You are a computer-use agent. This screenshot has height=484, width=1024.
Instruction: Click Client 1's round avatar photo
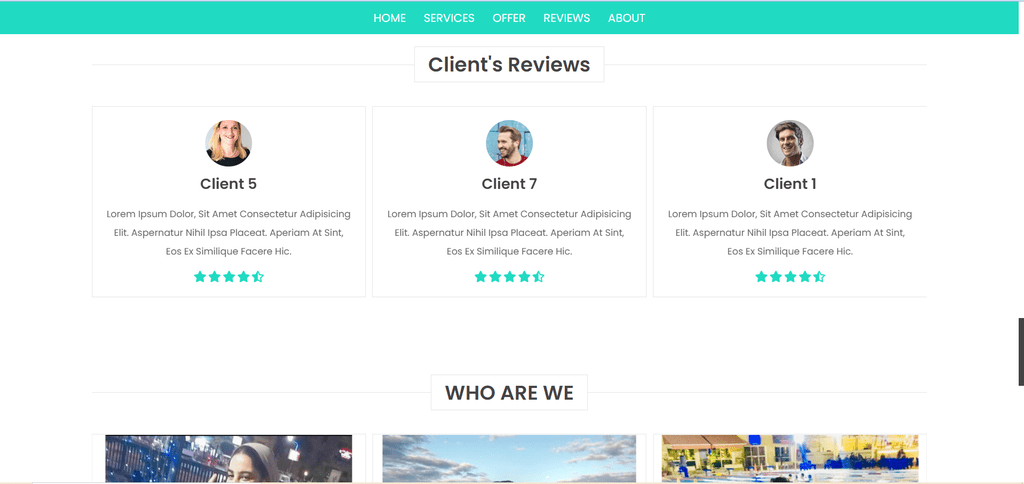790,143
